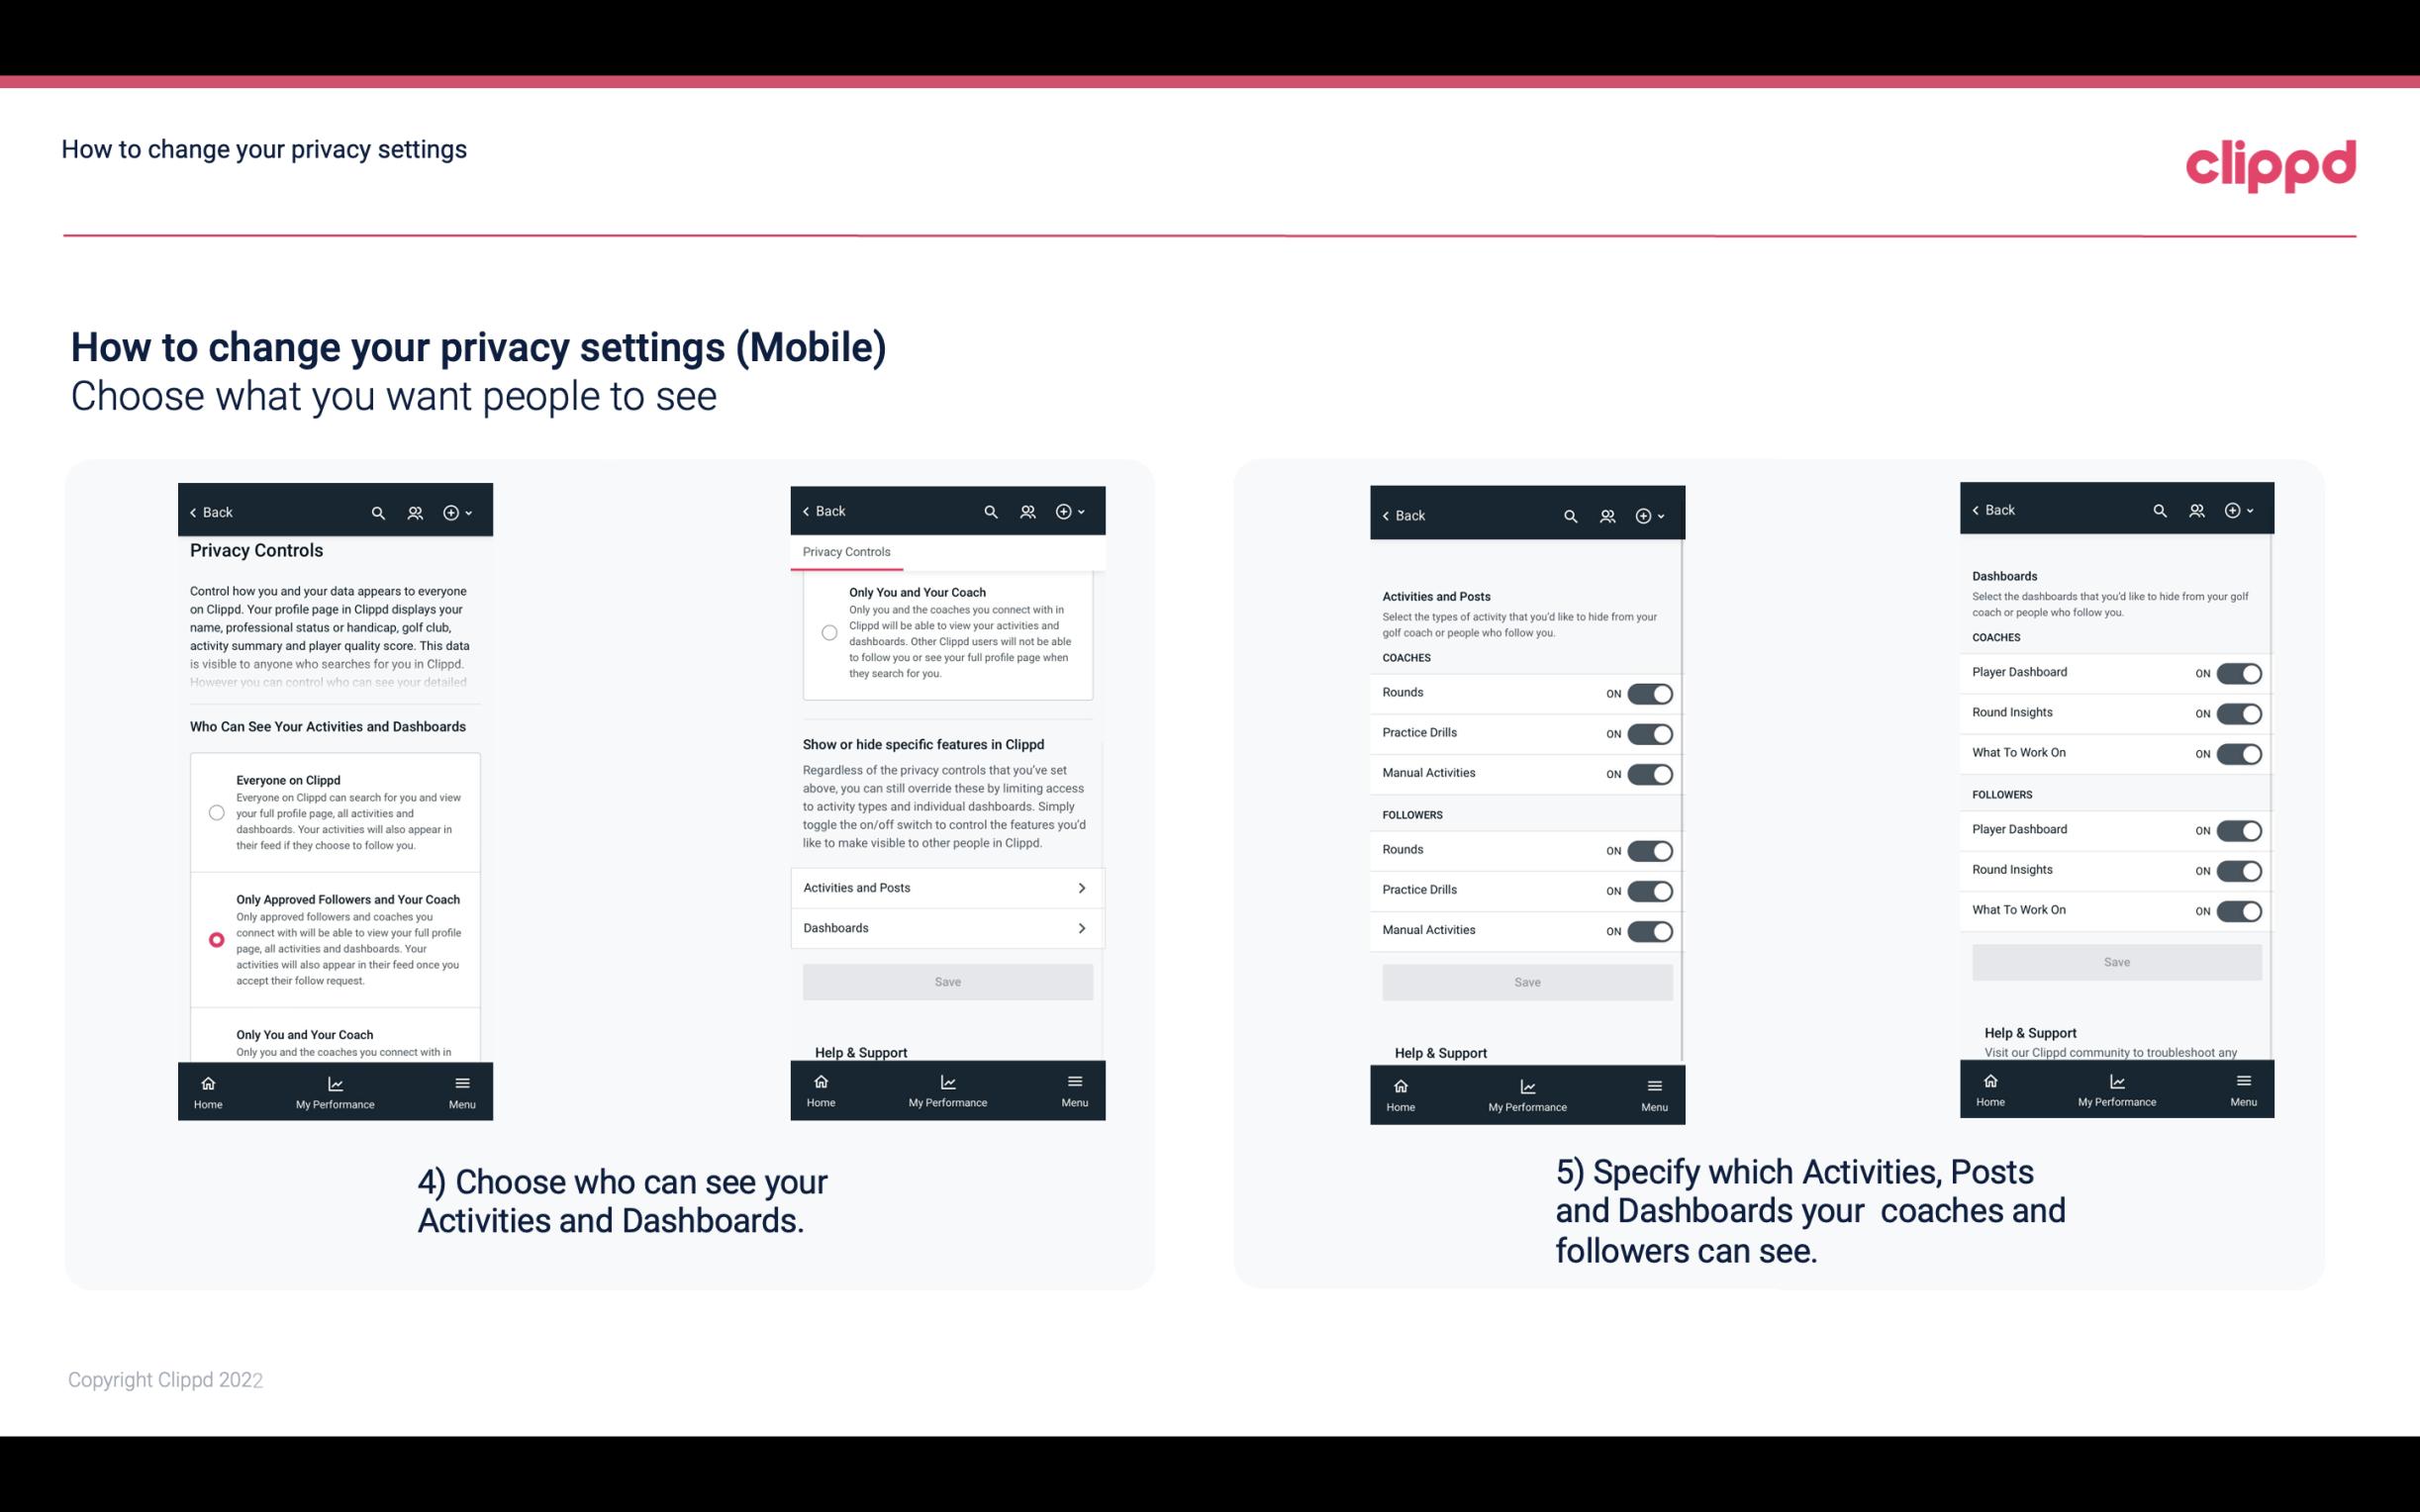The image size is (2420, 1512).
Task: Click the Clippd logo in top right
Action: pos(2271,160)
